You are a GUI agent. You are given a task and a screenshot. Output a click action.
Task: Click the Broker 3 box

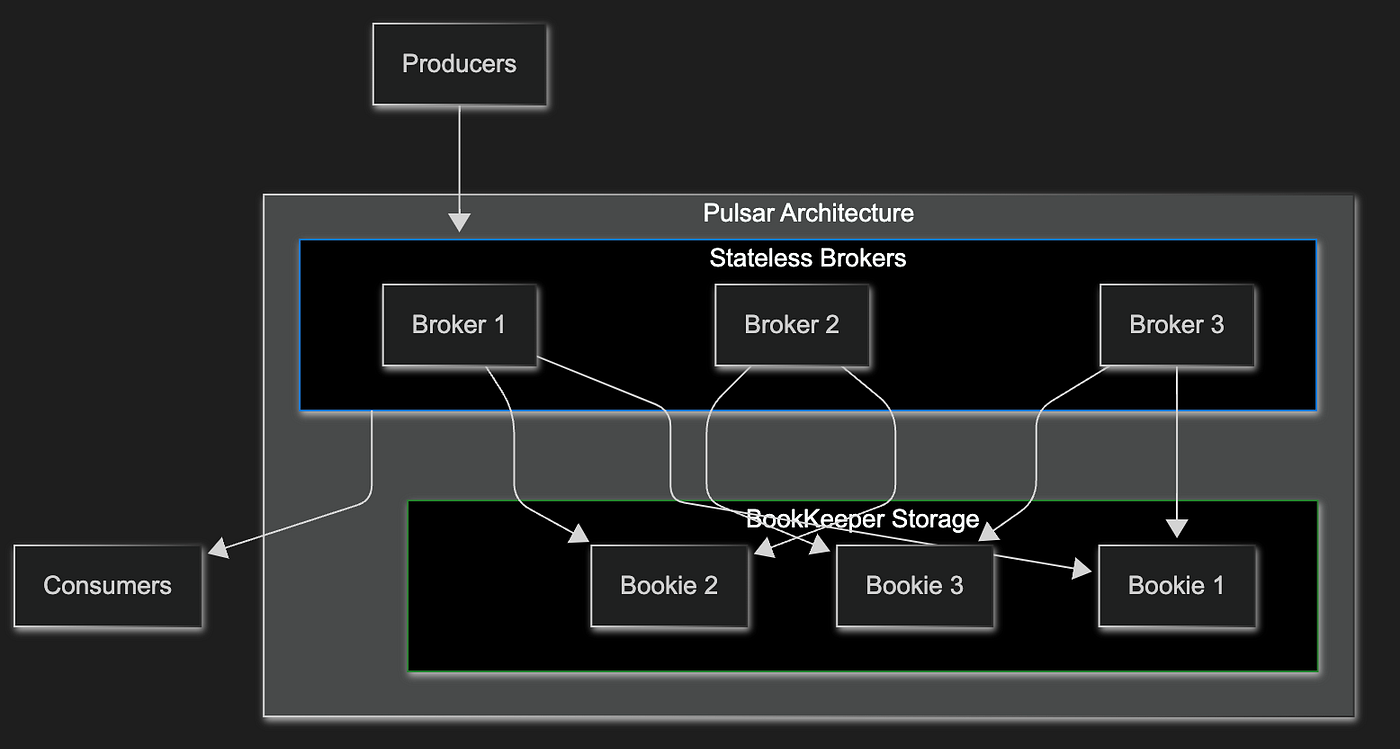(1177, 325)
